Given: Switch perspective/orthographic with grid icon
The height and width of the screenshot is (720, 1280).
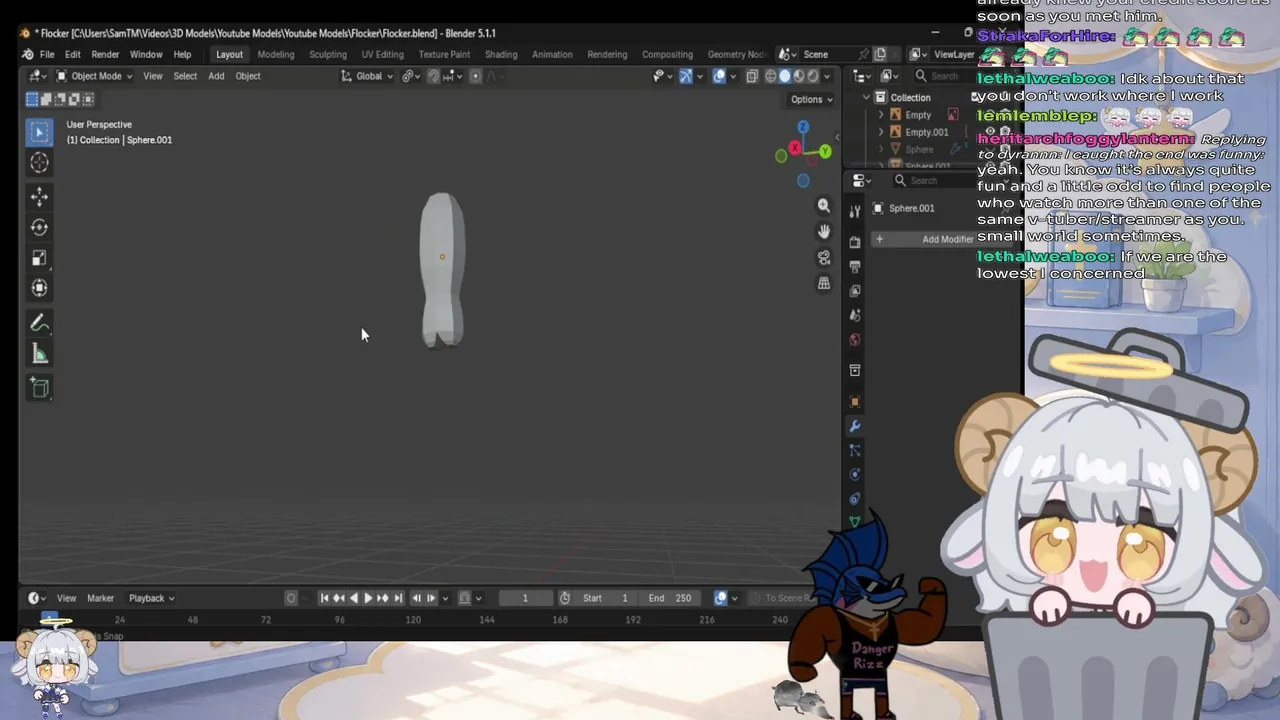Looking at the screenshot, I should pyautogui.click(x=824, y=283).
